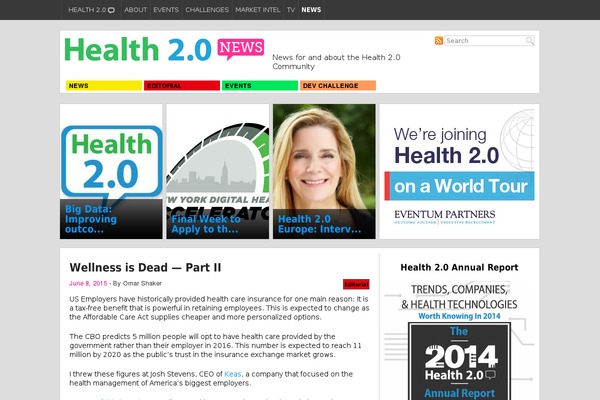Image resolution: width=600 pixels, height=400 pixels.
Task: Open the RSS feed icon
Action: click(439, 41)
